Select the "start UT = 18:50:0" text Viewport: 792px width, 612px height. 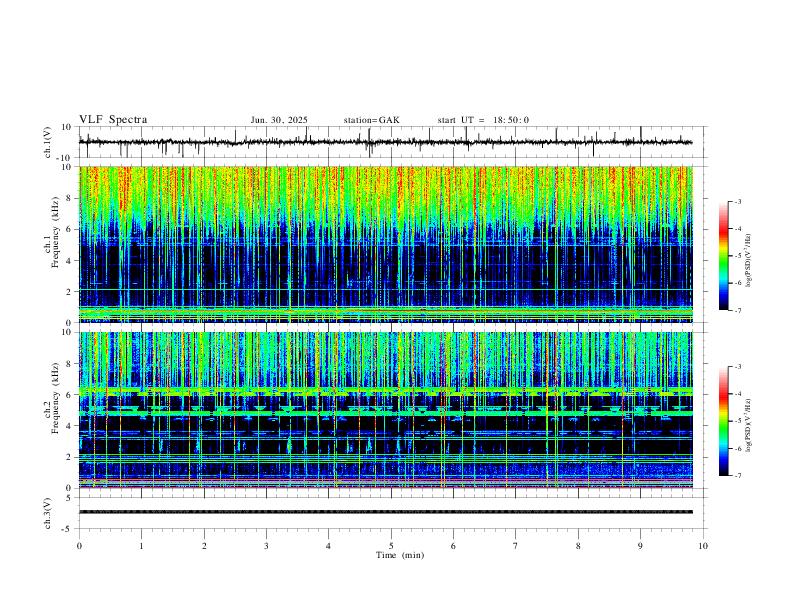[483, 120]
